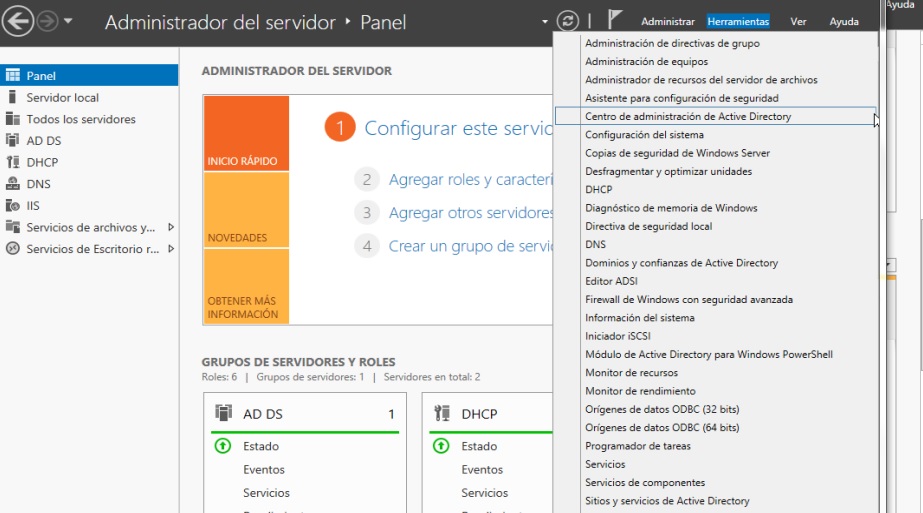Click the Servidor local sidebar item
This screenshot has width=923, height=513.
coord(62,98)
